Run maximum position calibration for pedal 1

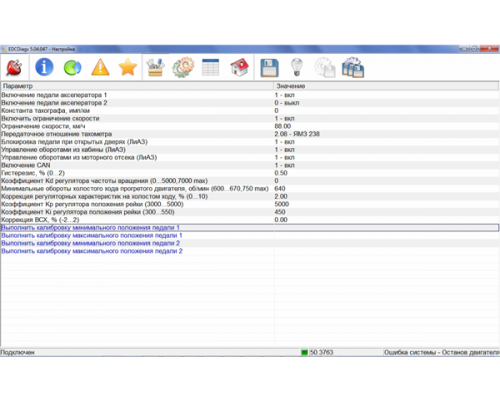92,235
